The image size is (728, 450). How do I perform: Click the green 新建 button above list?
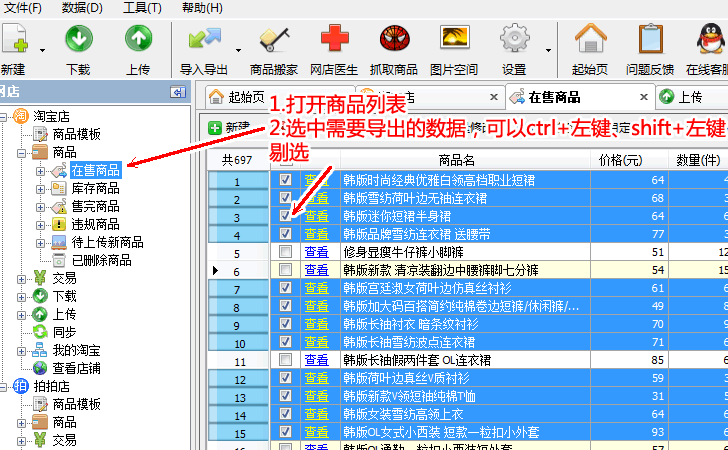pyautogui.click(x=229, y=127)
